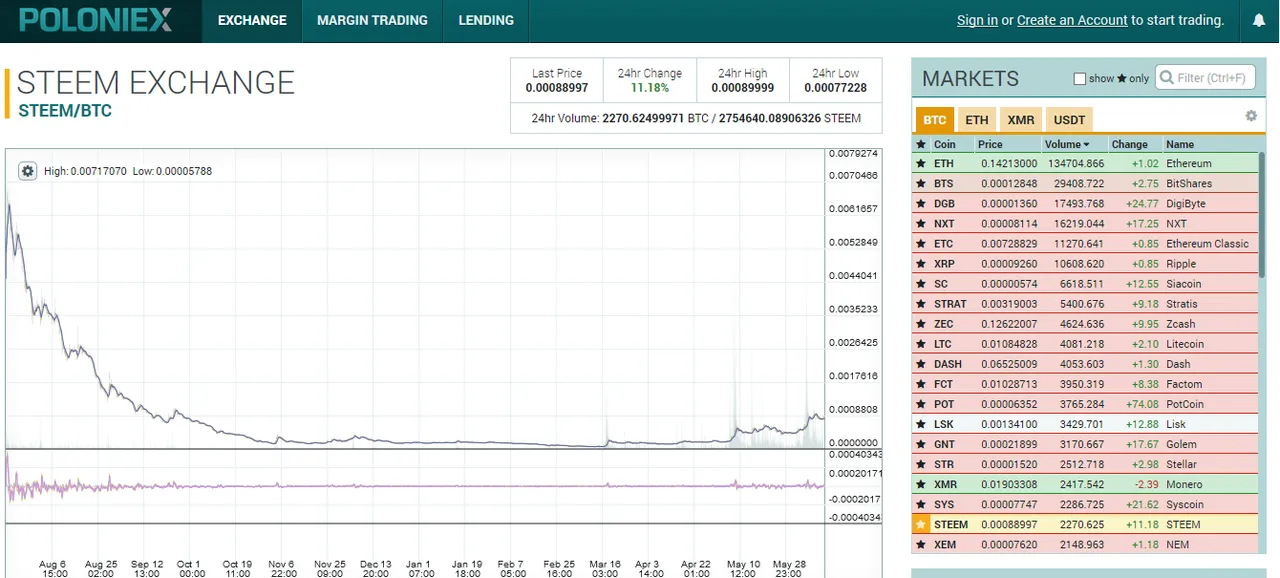This screenshot has height=578, width=1280.
Task: Toggle the star for DASH market
Action: coord(921,364)
